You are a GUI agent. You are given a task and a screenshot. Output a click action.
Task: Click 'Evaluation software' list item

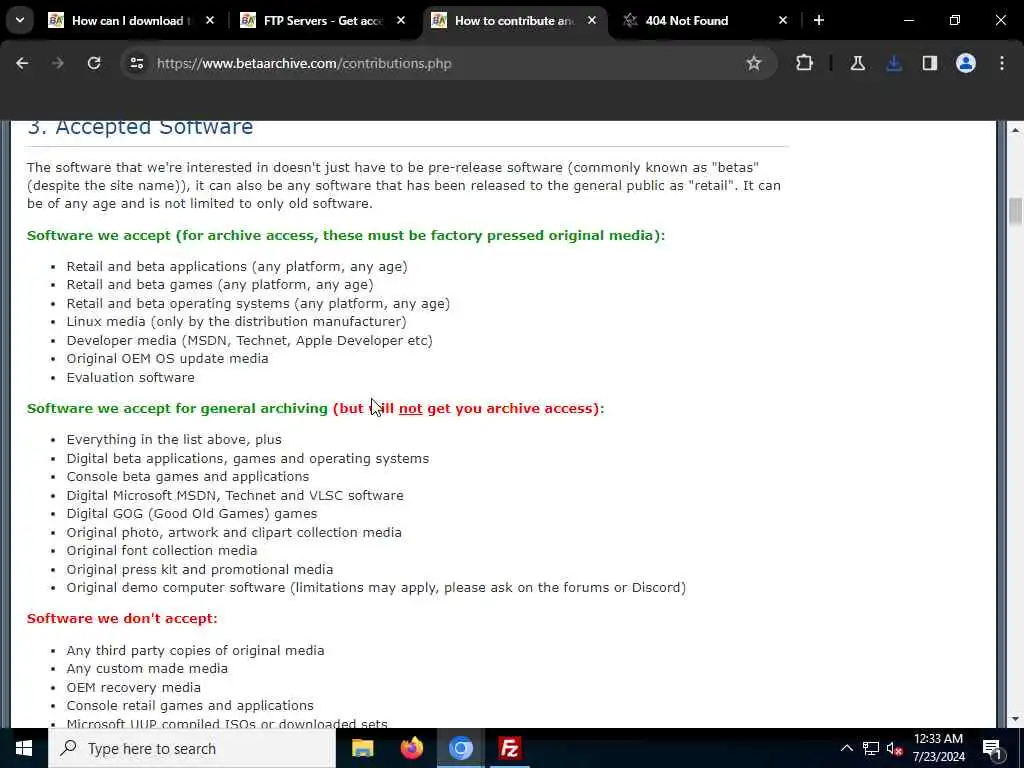point(130,377)
